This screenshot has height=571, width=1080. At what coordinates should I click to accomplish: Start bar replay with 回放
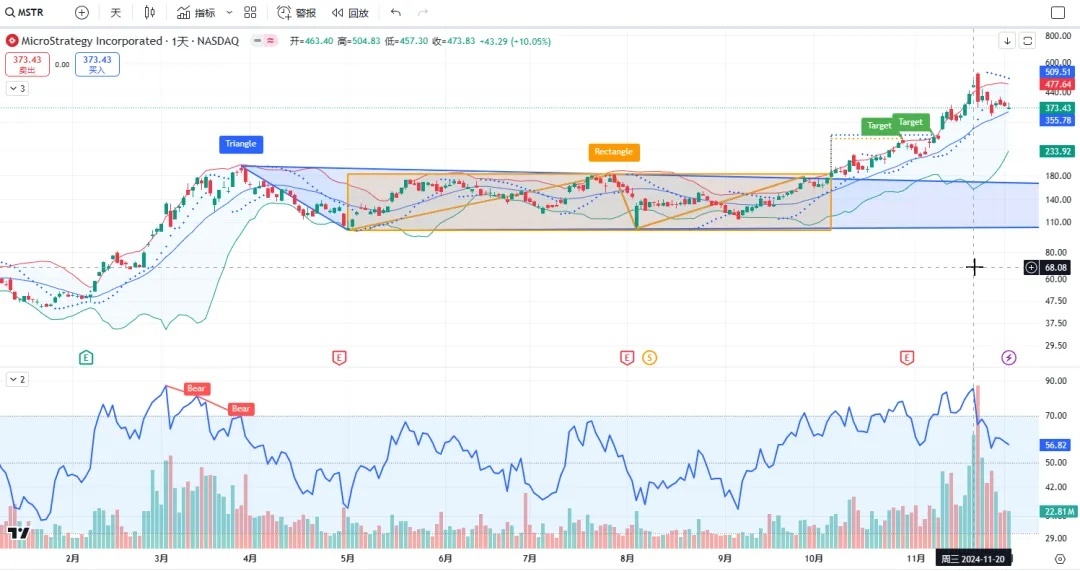[350, 13]
